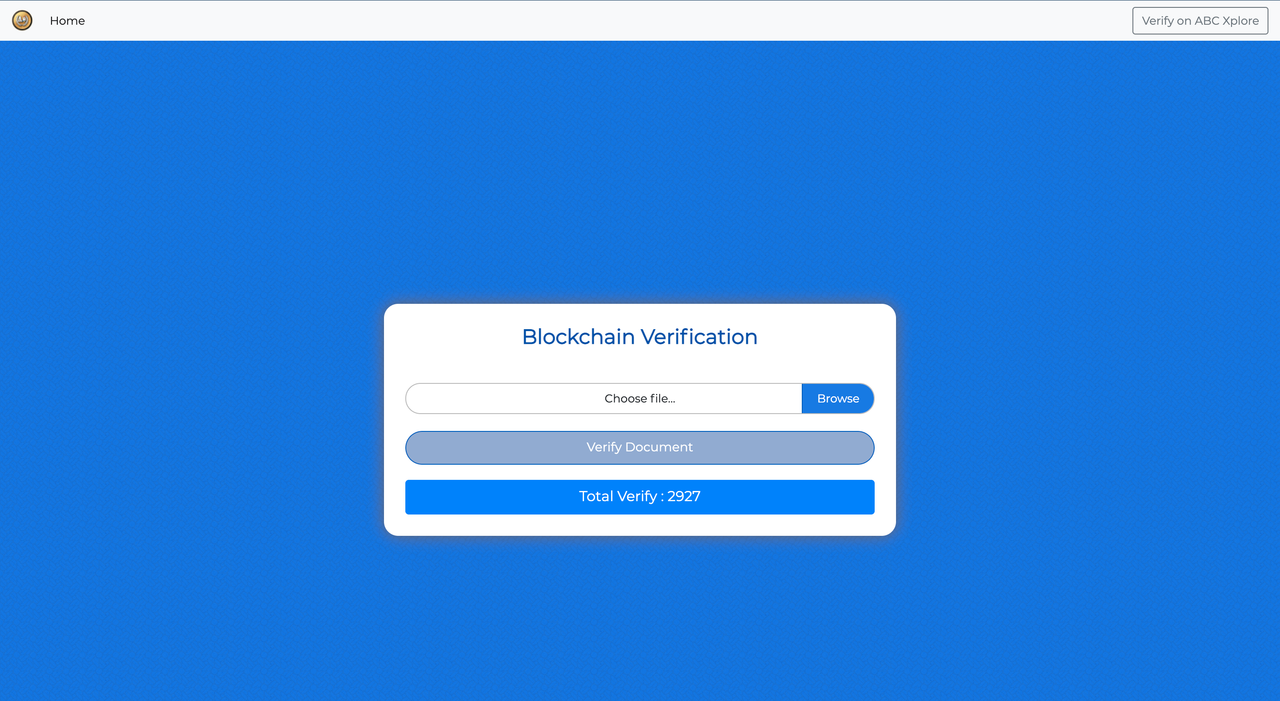Click the Blockchain Verification heading

pos(640,337)
